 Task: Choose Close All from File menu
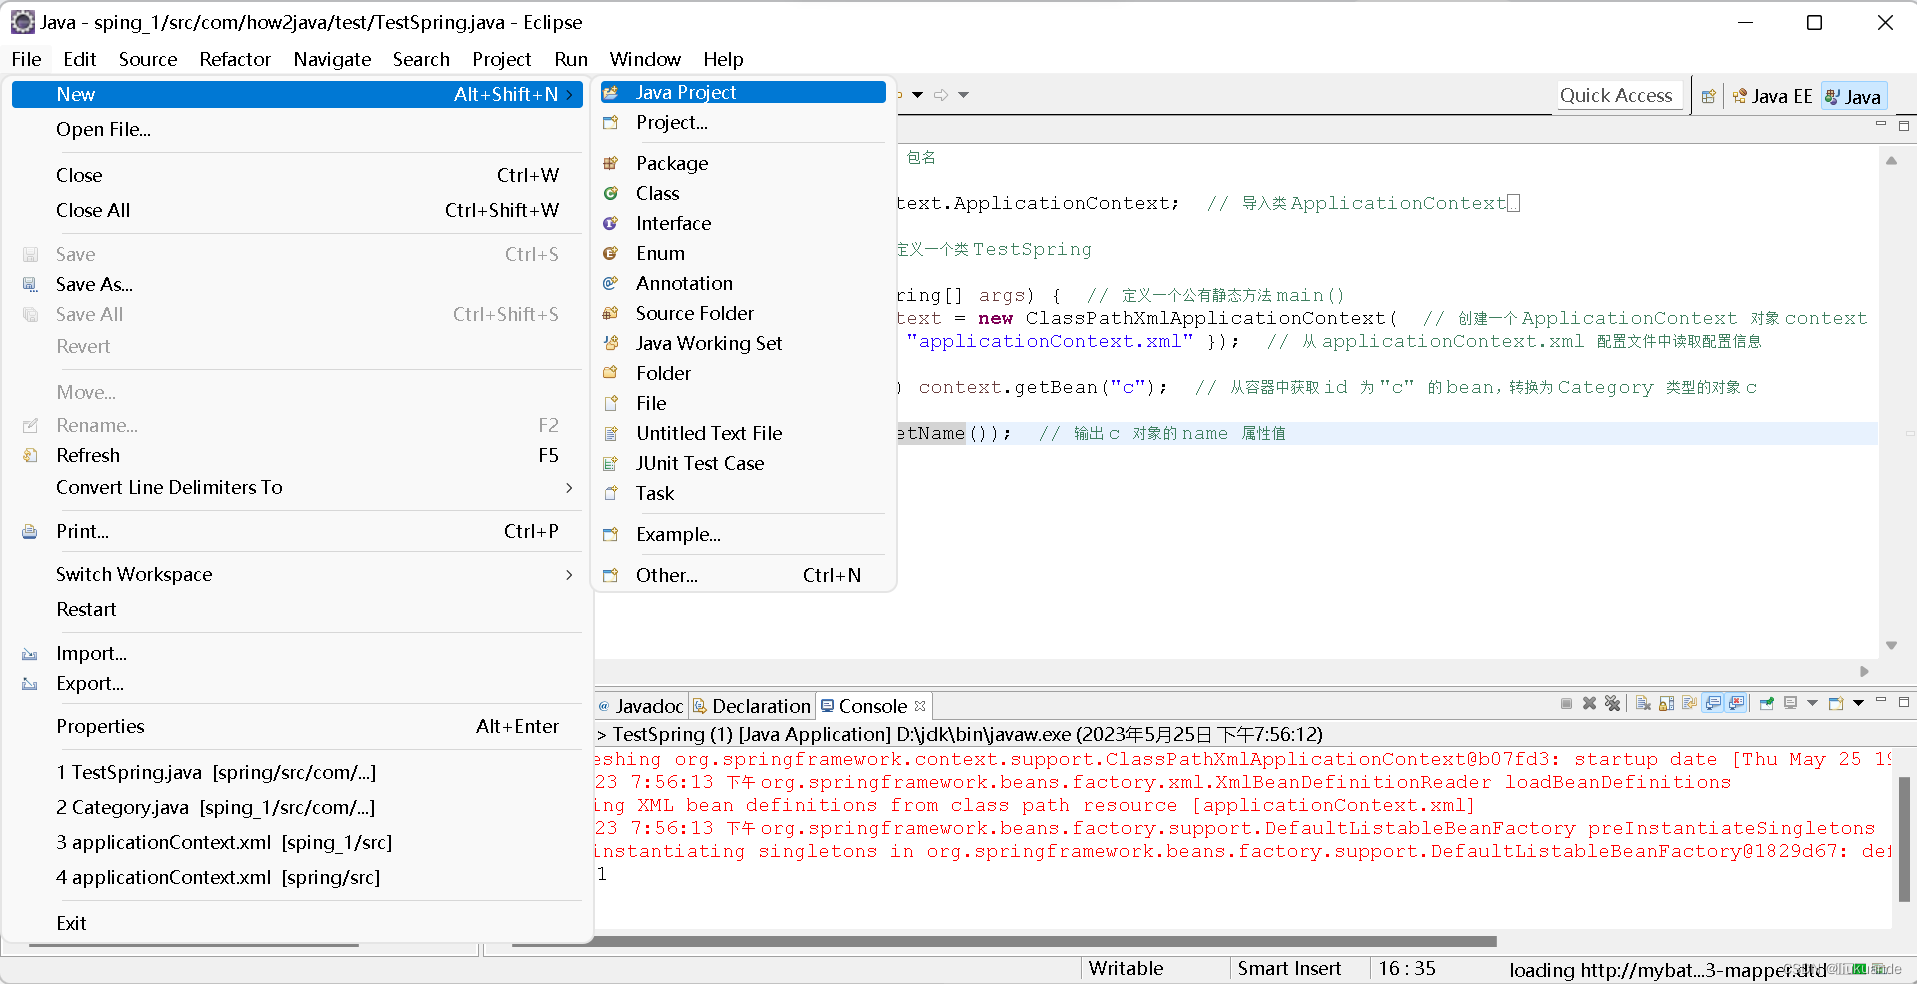point(296,210)
